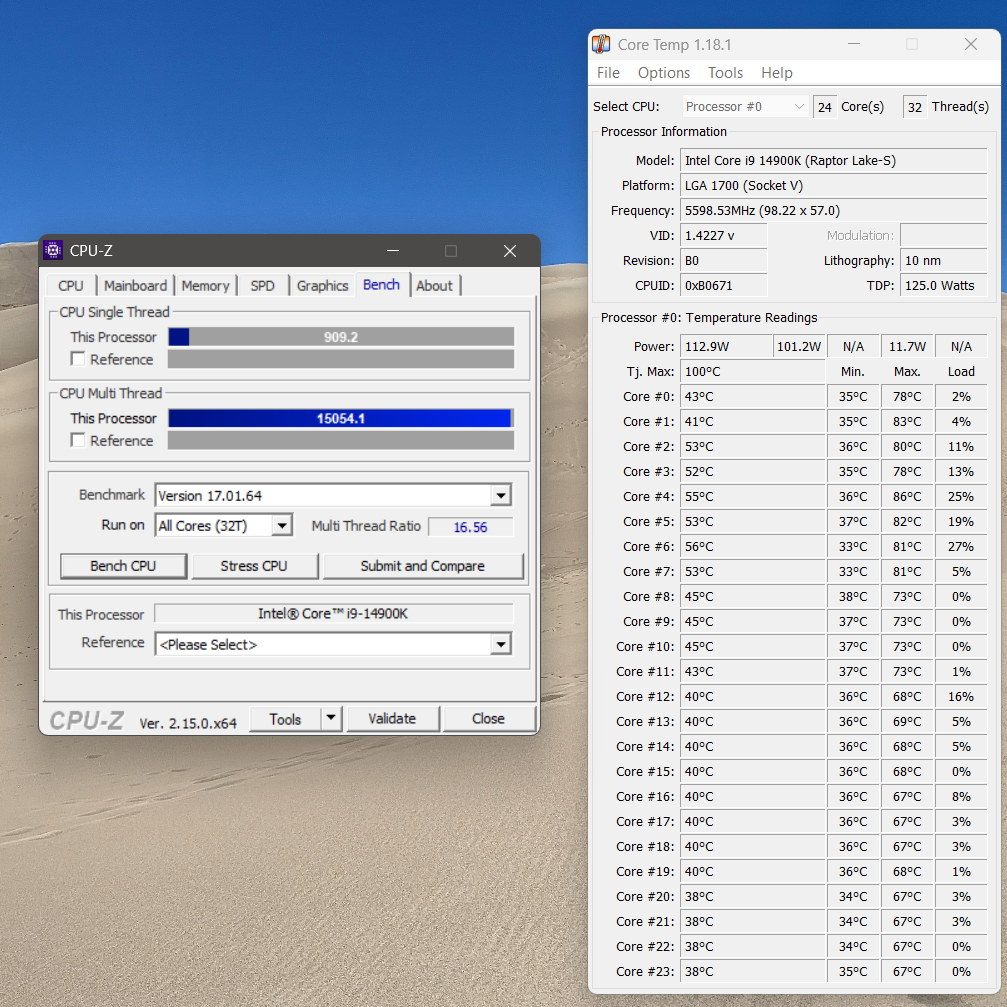The width and height of the screenshot is (1007, 1007).
Task: Click the Validate button
Action: [x=392, y=719]
